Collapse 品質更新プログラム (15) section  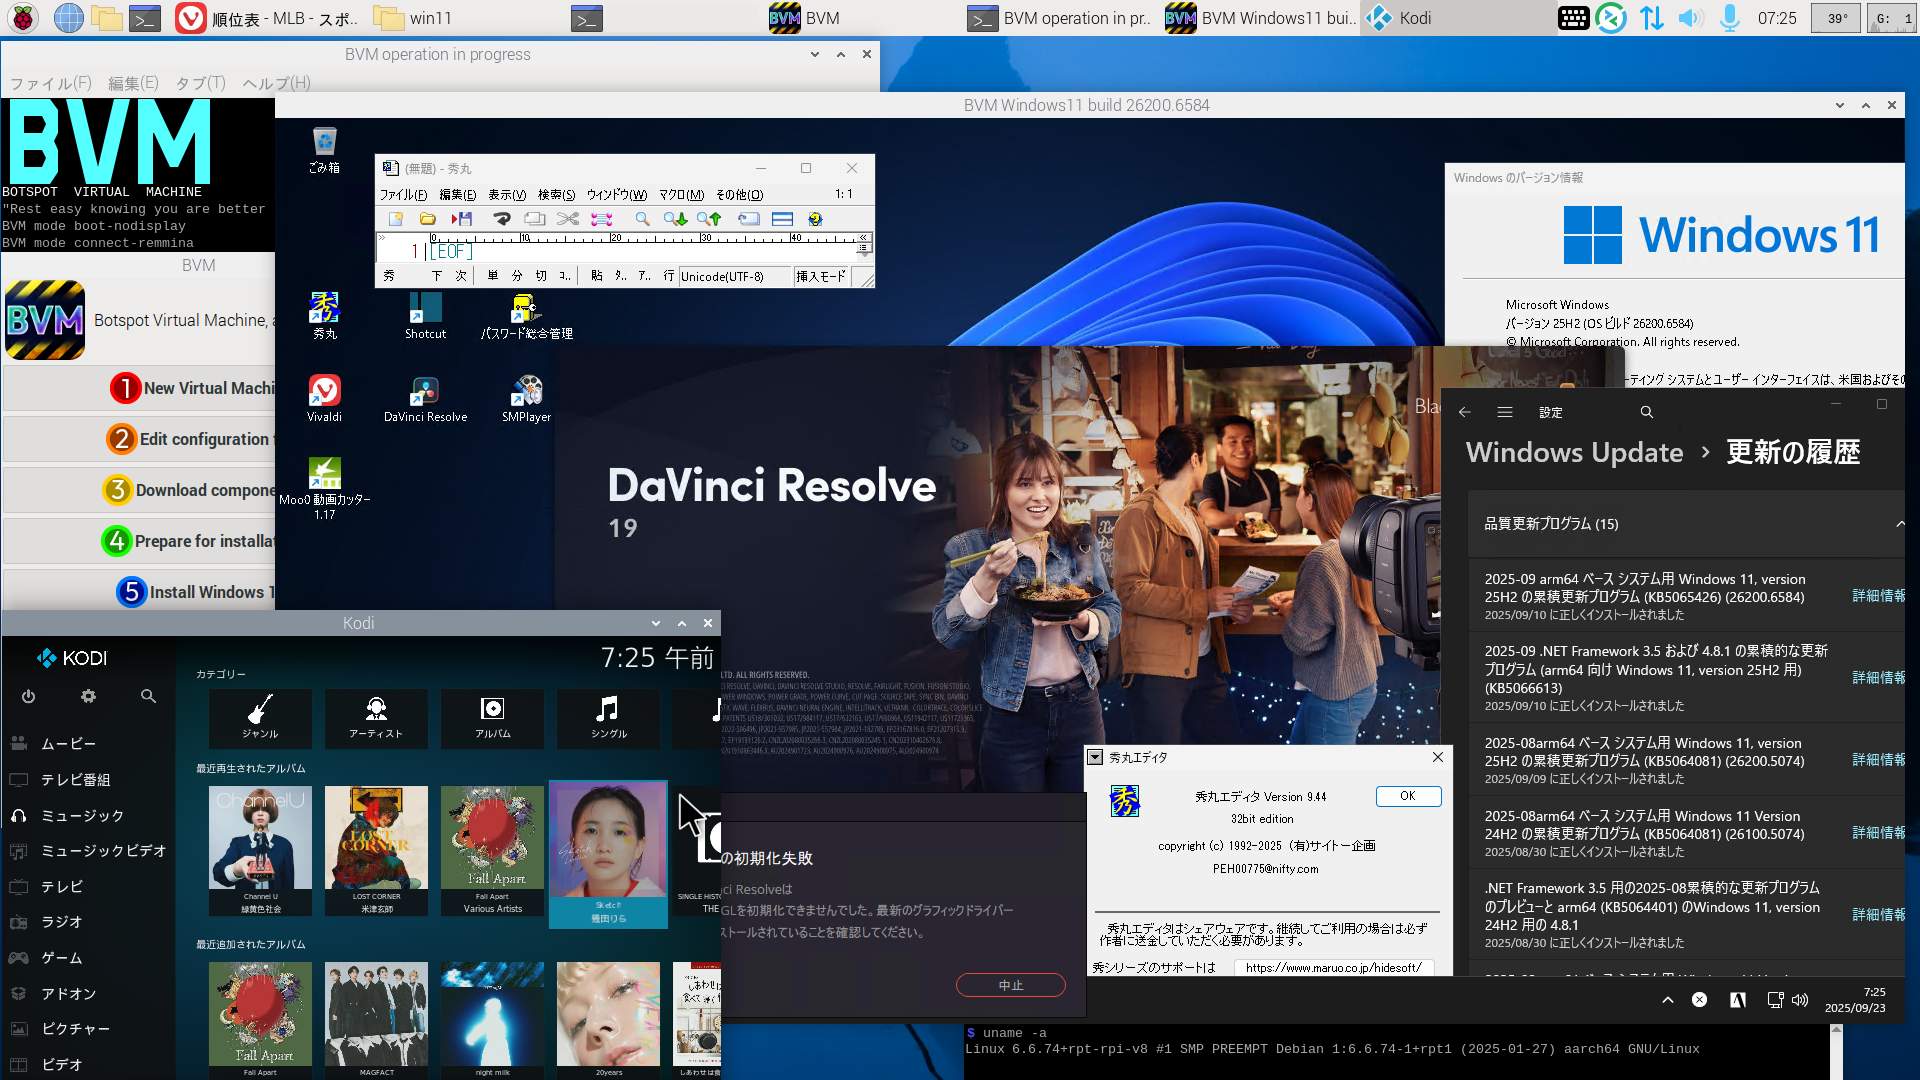1899,524
